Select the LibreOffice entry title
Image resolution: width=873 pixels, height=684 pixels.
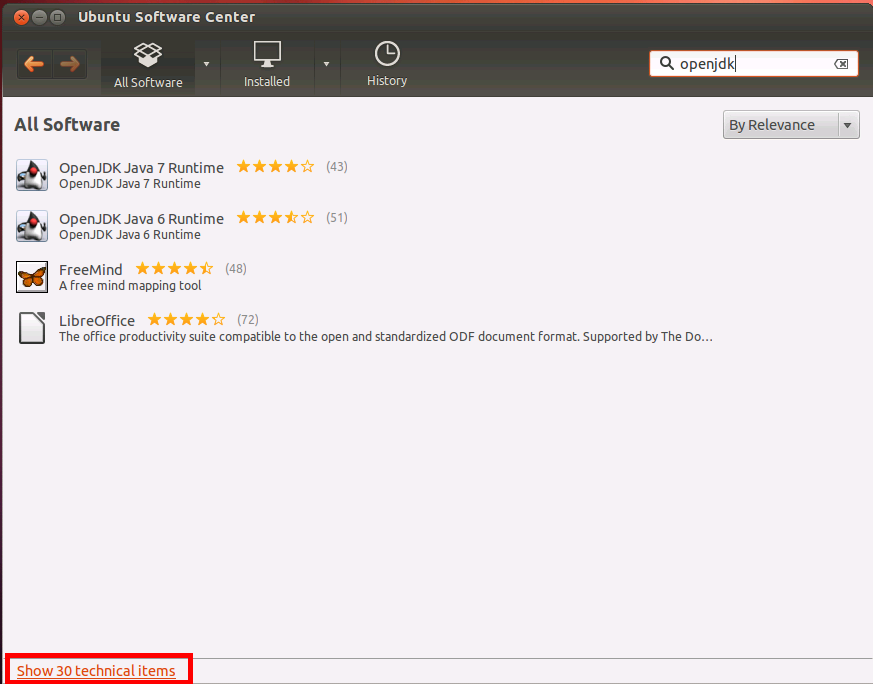point(97,321)
